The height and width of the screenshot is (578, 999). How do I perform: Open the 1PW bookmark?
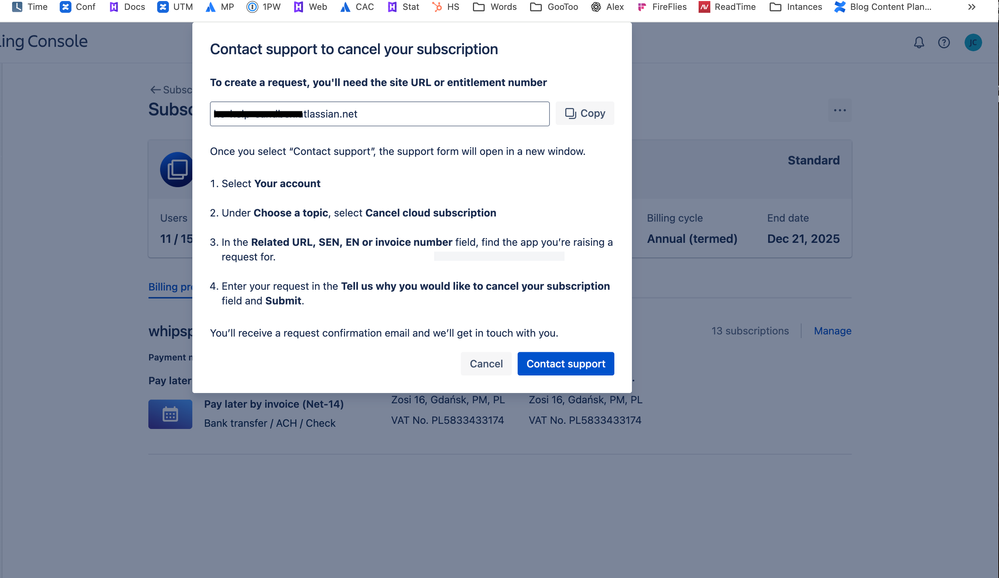(x=263, y=7)
